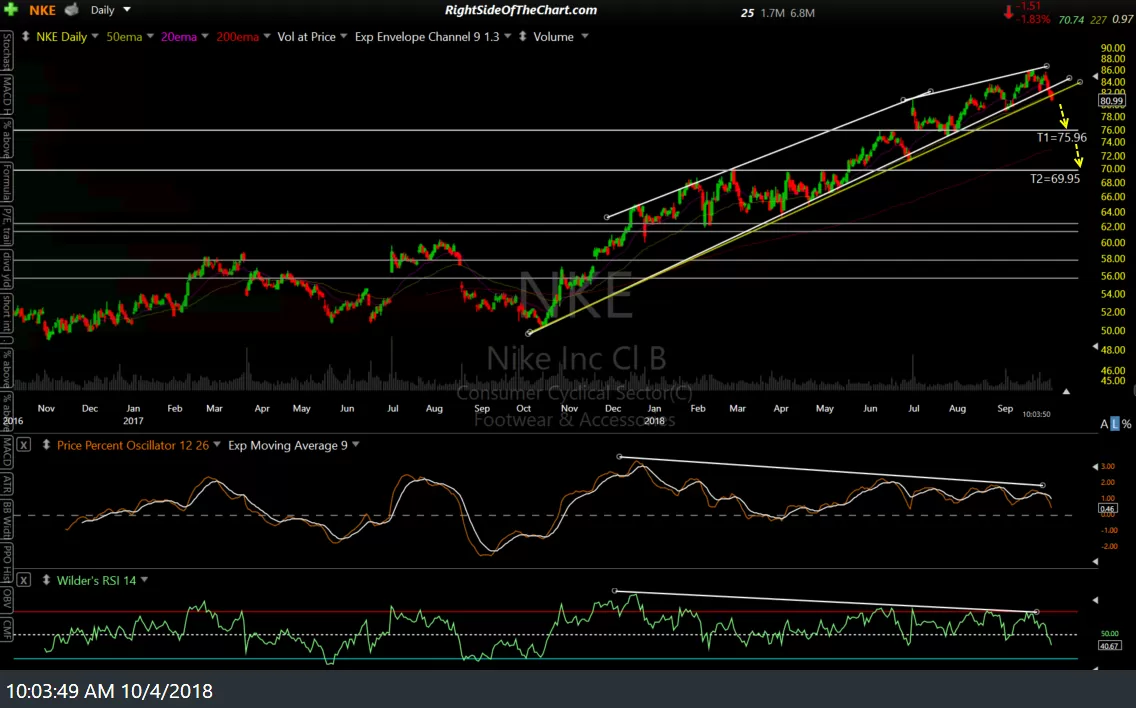Click the T1=75.96 target label
This screenshot has height=708, width=1136.
coord(1061,137)
